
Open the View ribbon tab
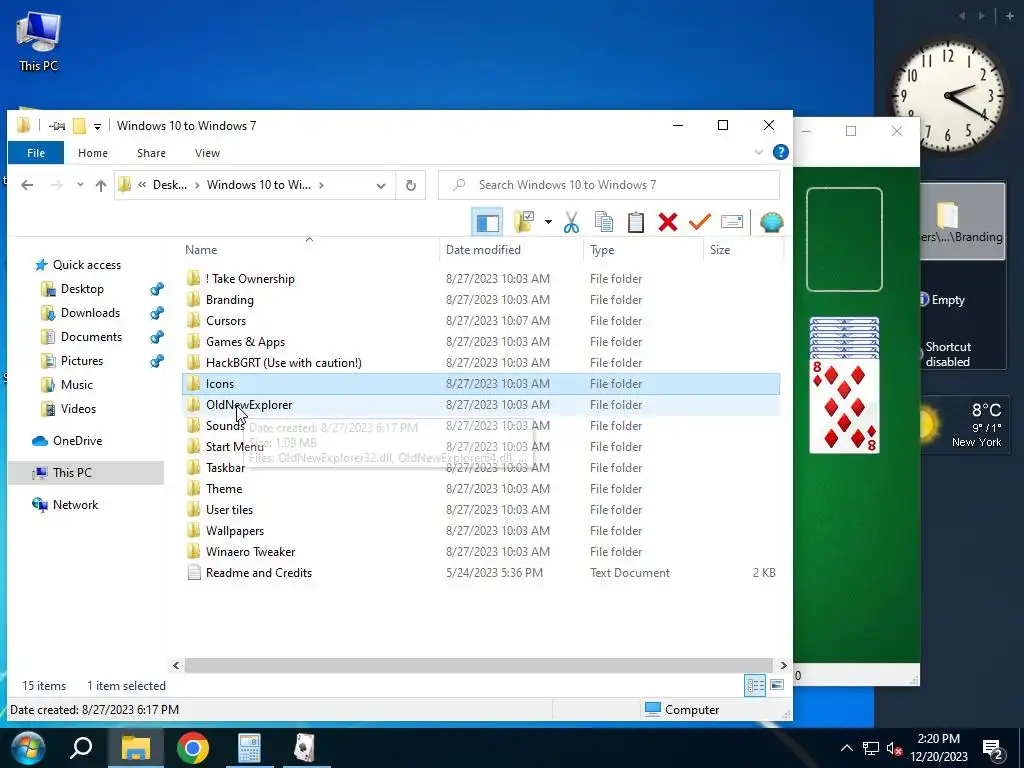(207, 153)
